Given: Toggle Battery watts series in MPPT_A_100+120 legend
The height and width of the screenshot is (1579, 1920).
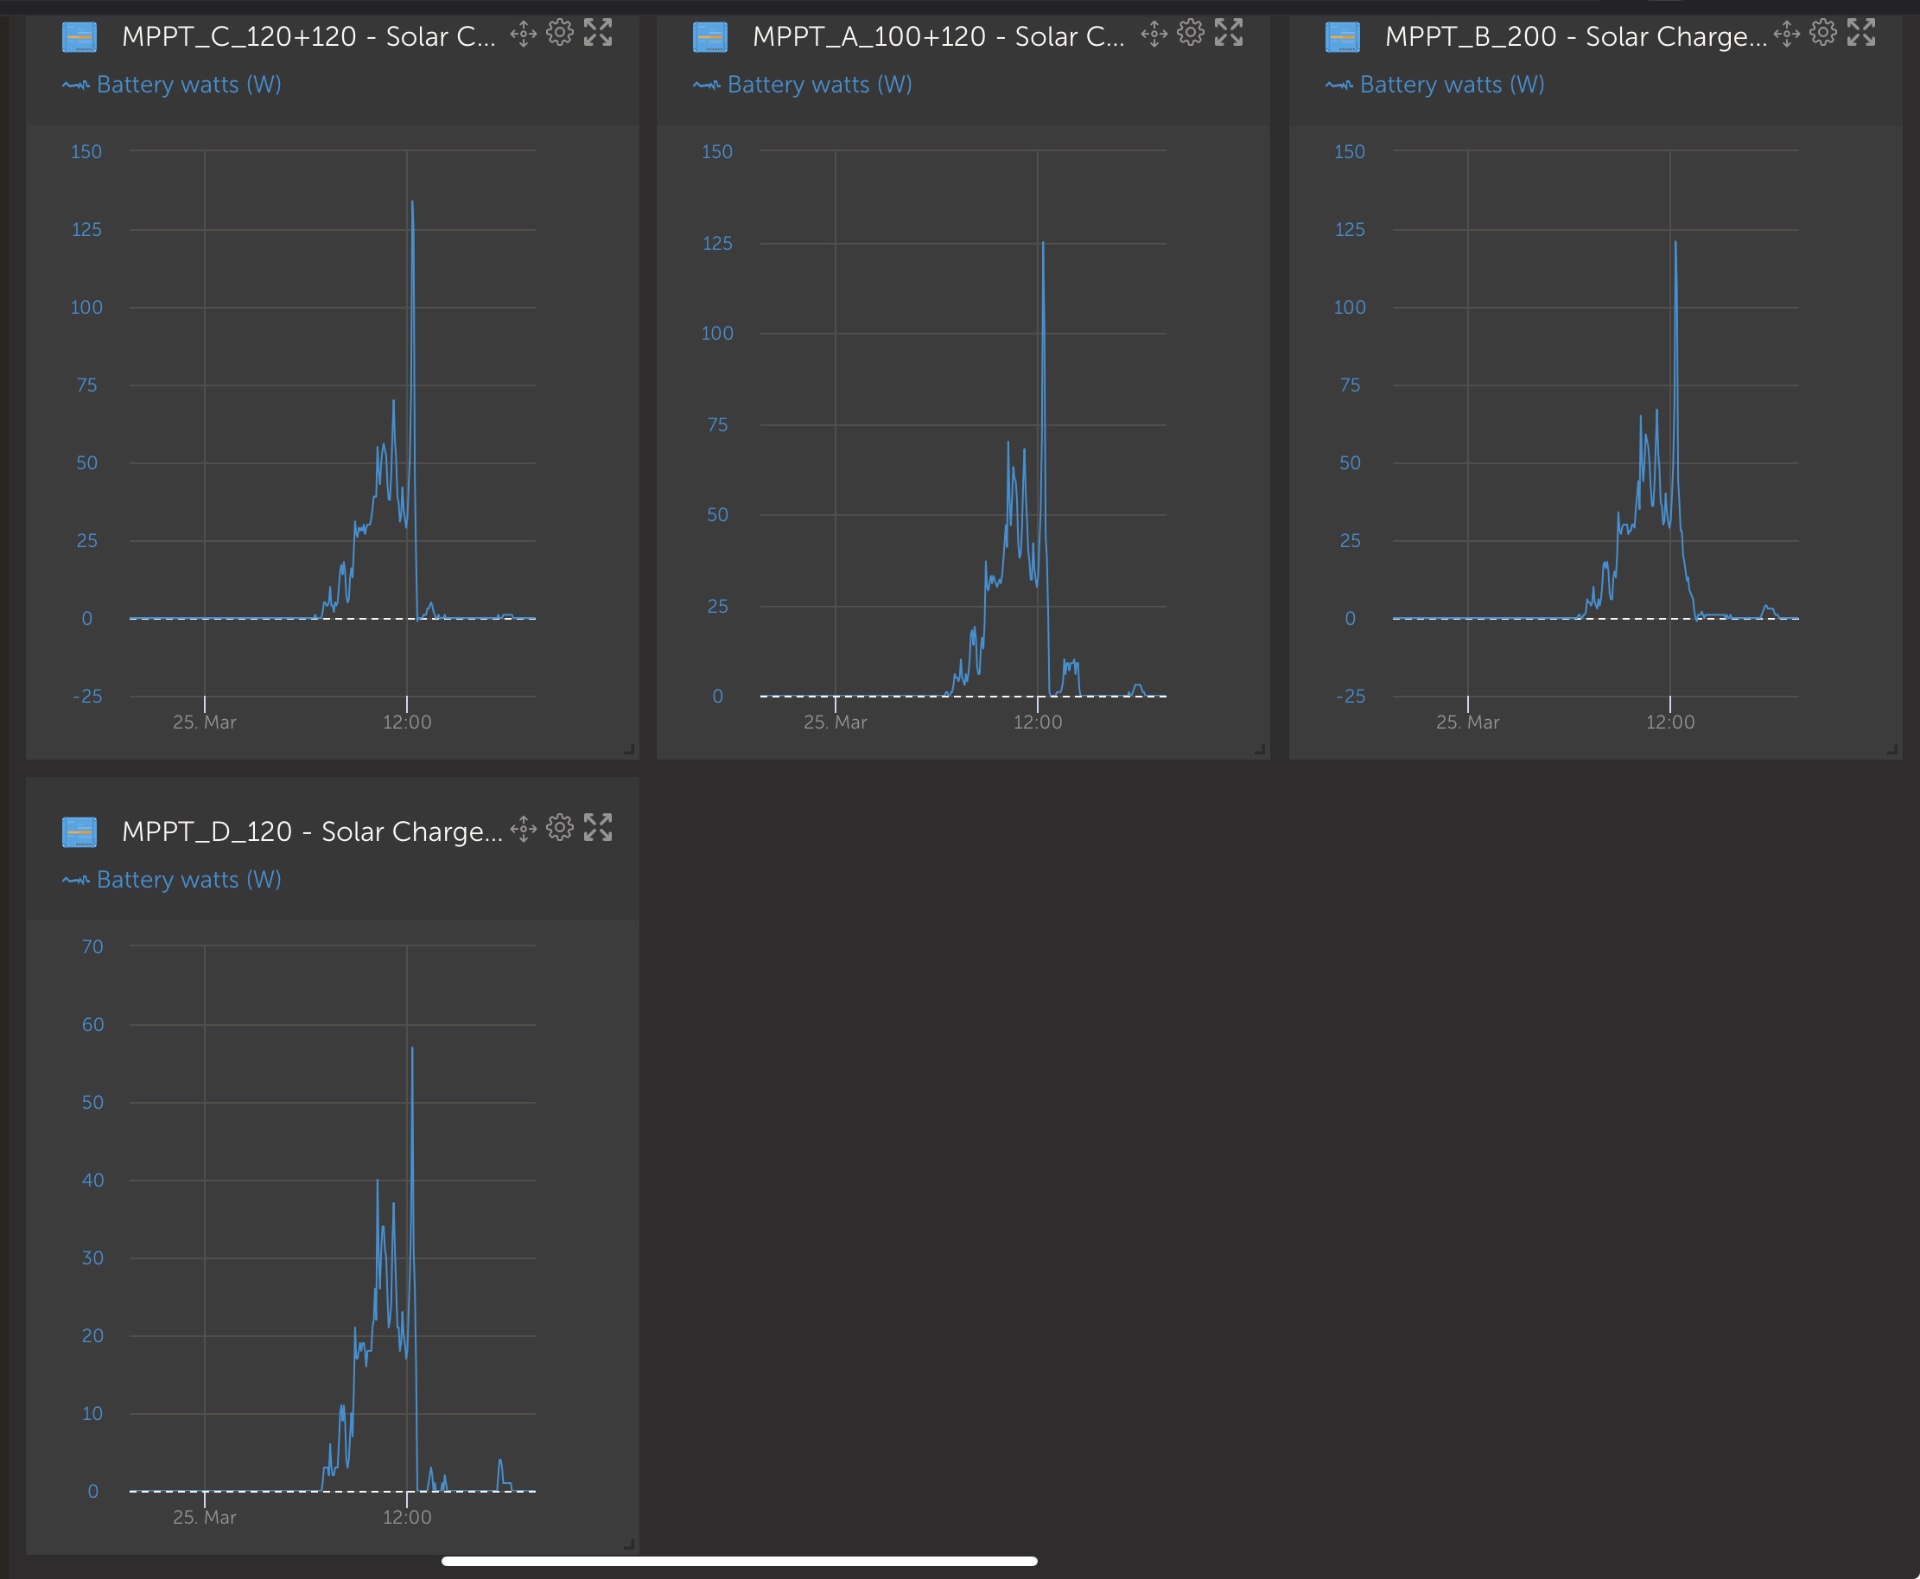Looking at the screenshot, I should pos(803,85).
